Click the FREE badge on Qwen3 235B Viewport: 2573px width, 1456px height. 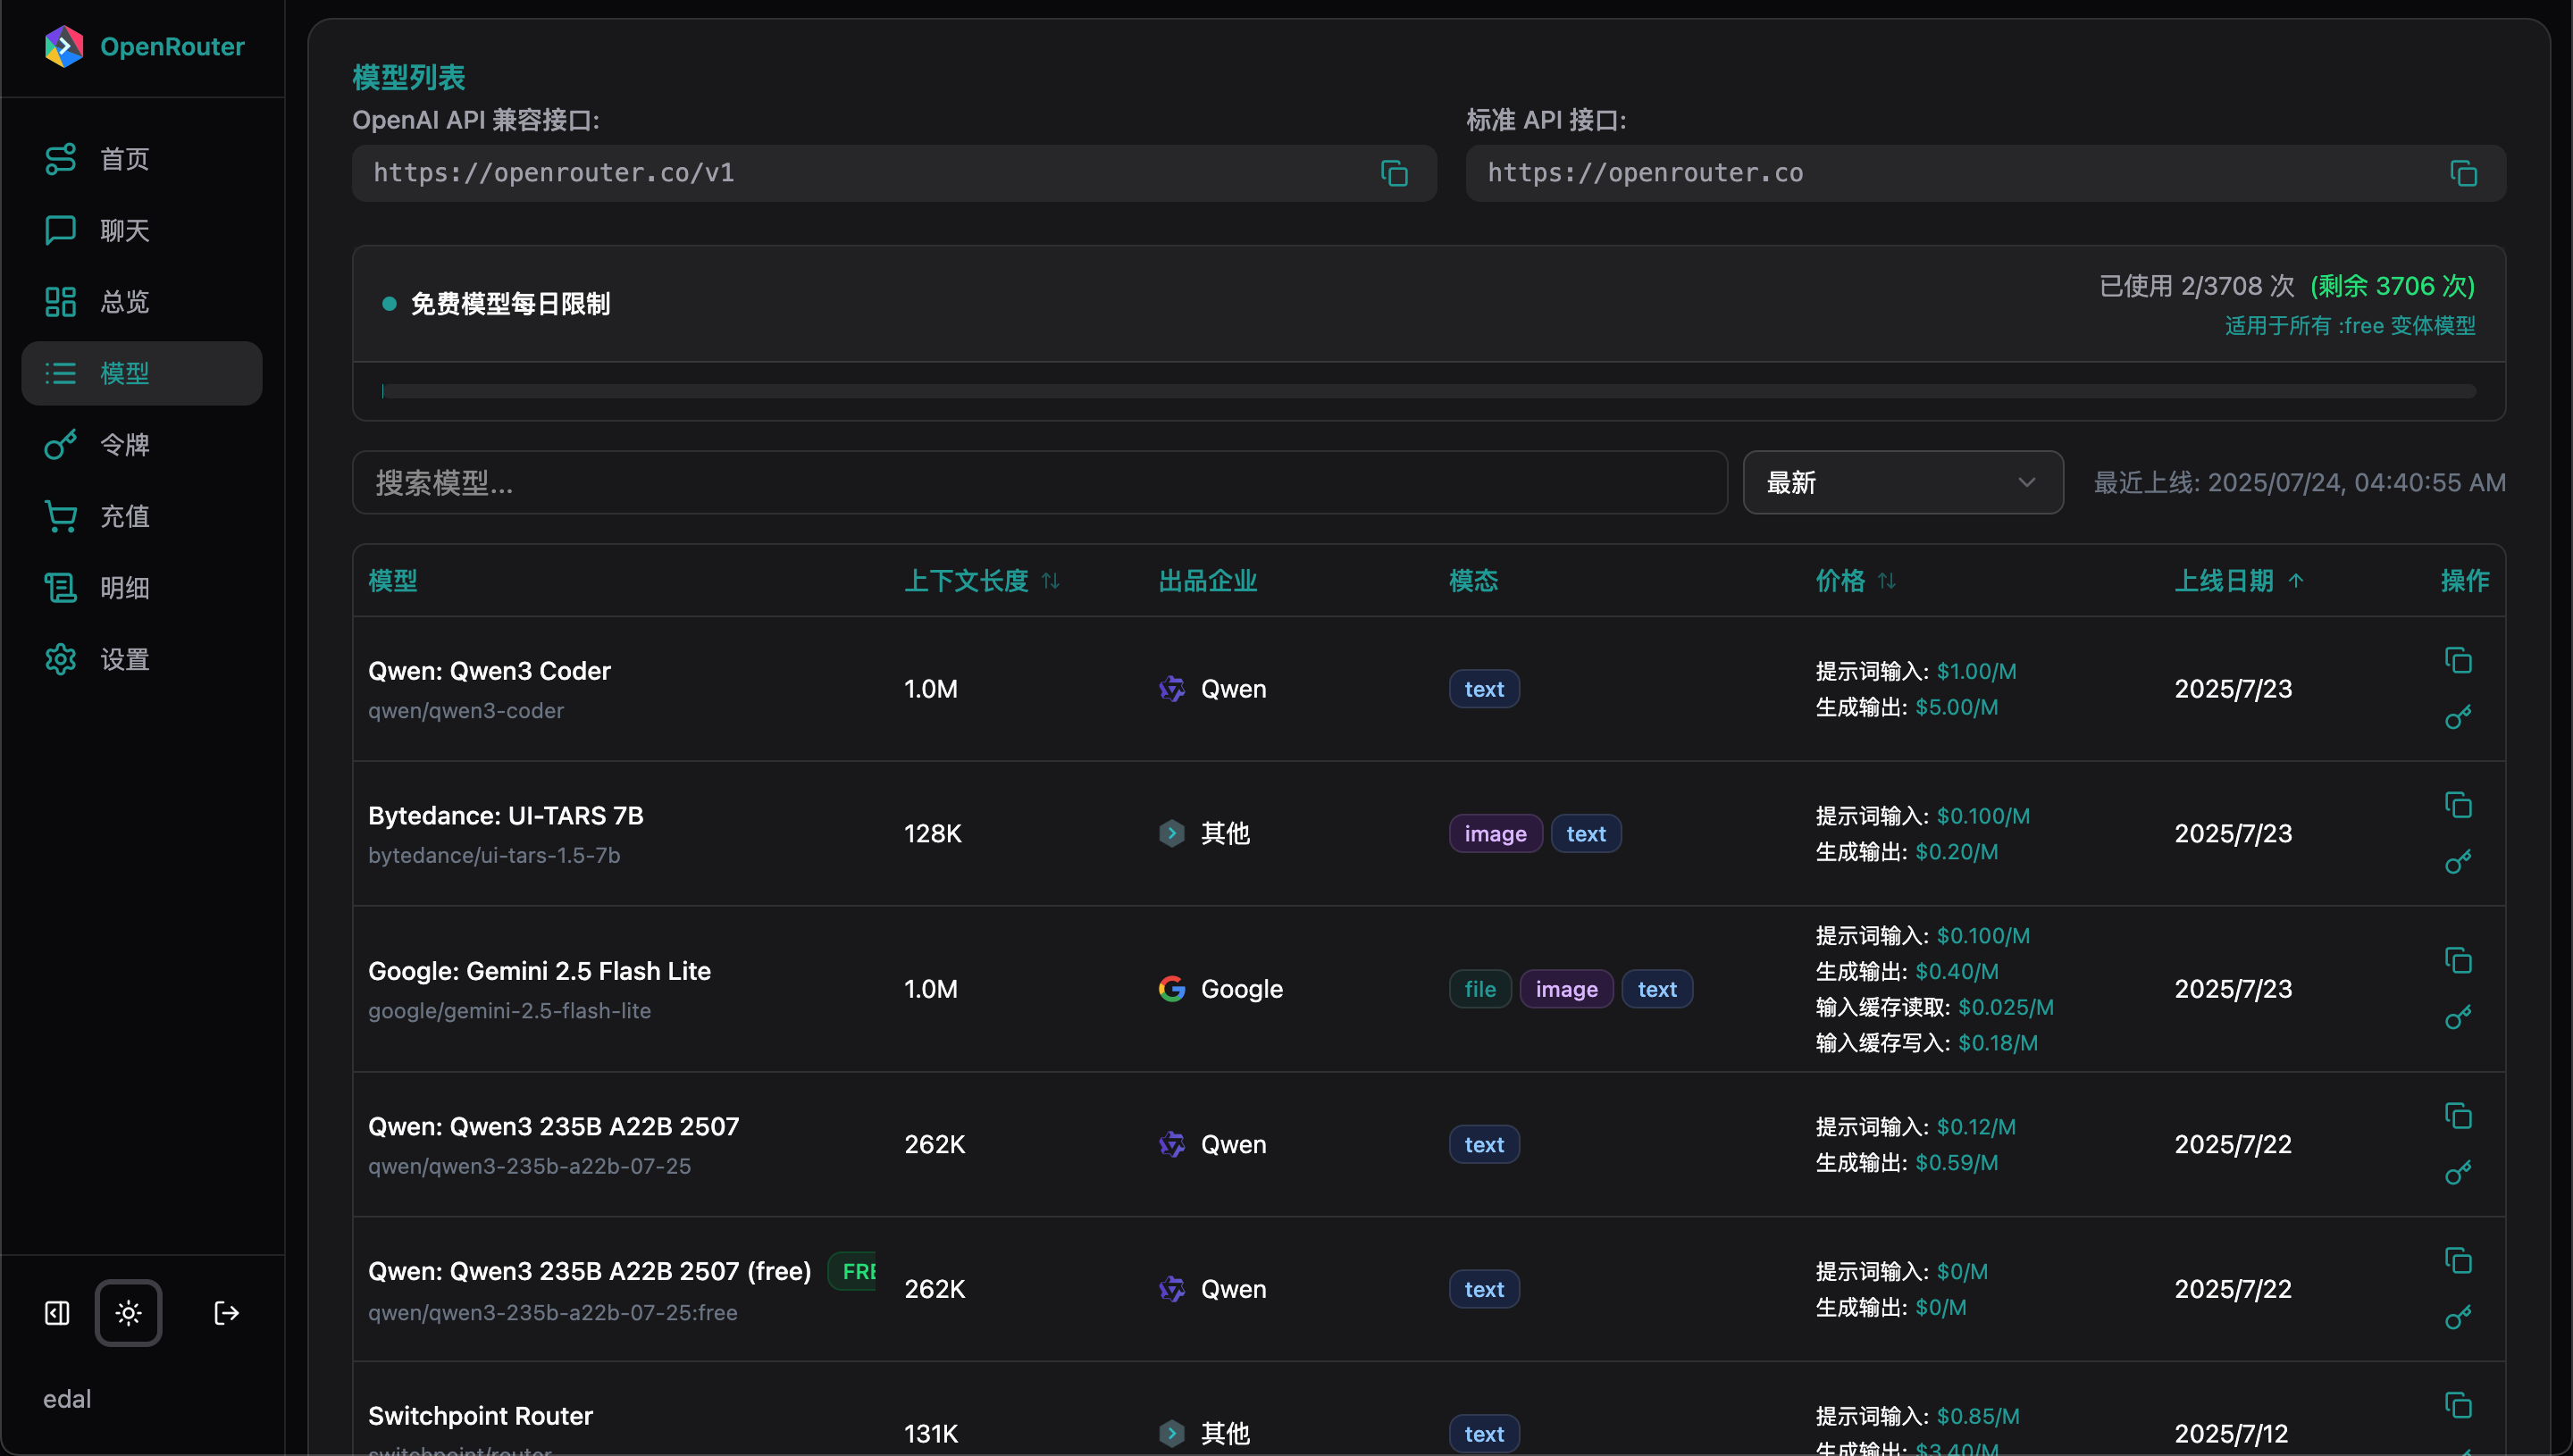click(x=853, y=1271)
